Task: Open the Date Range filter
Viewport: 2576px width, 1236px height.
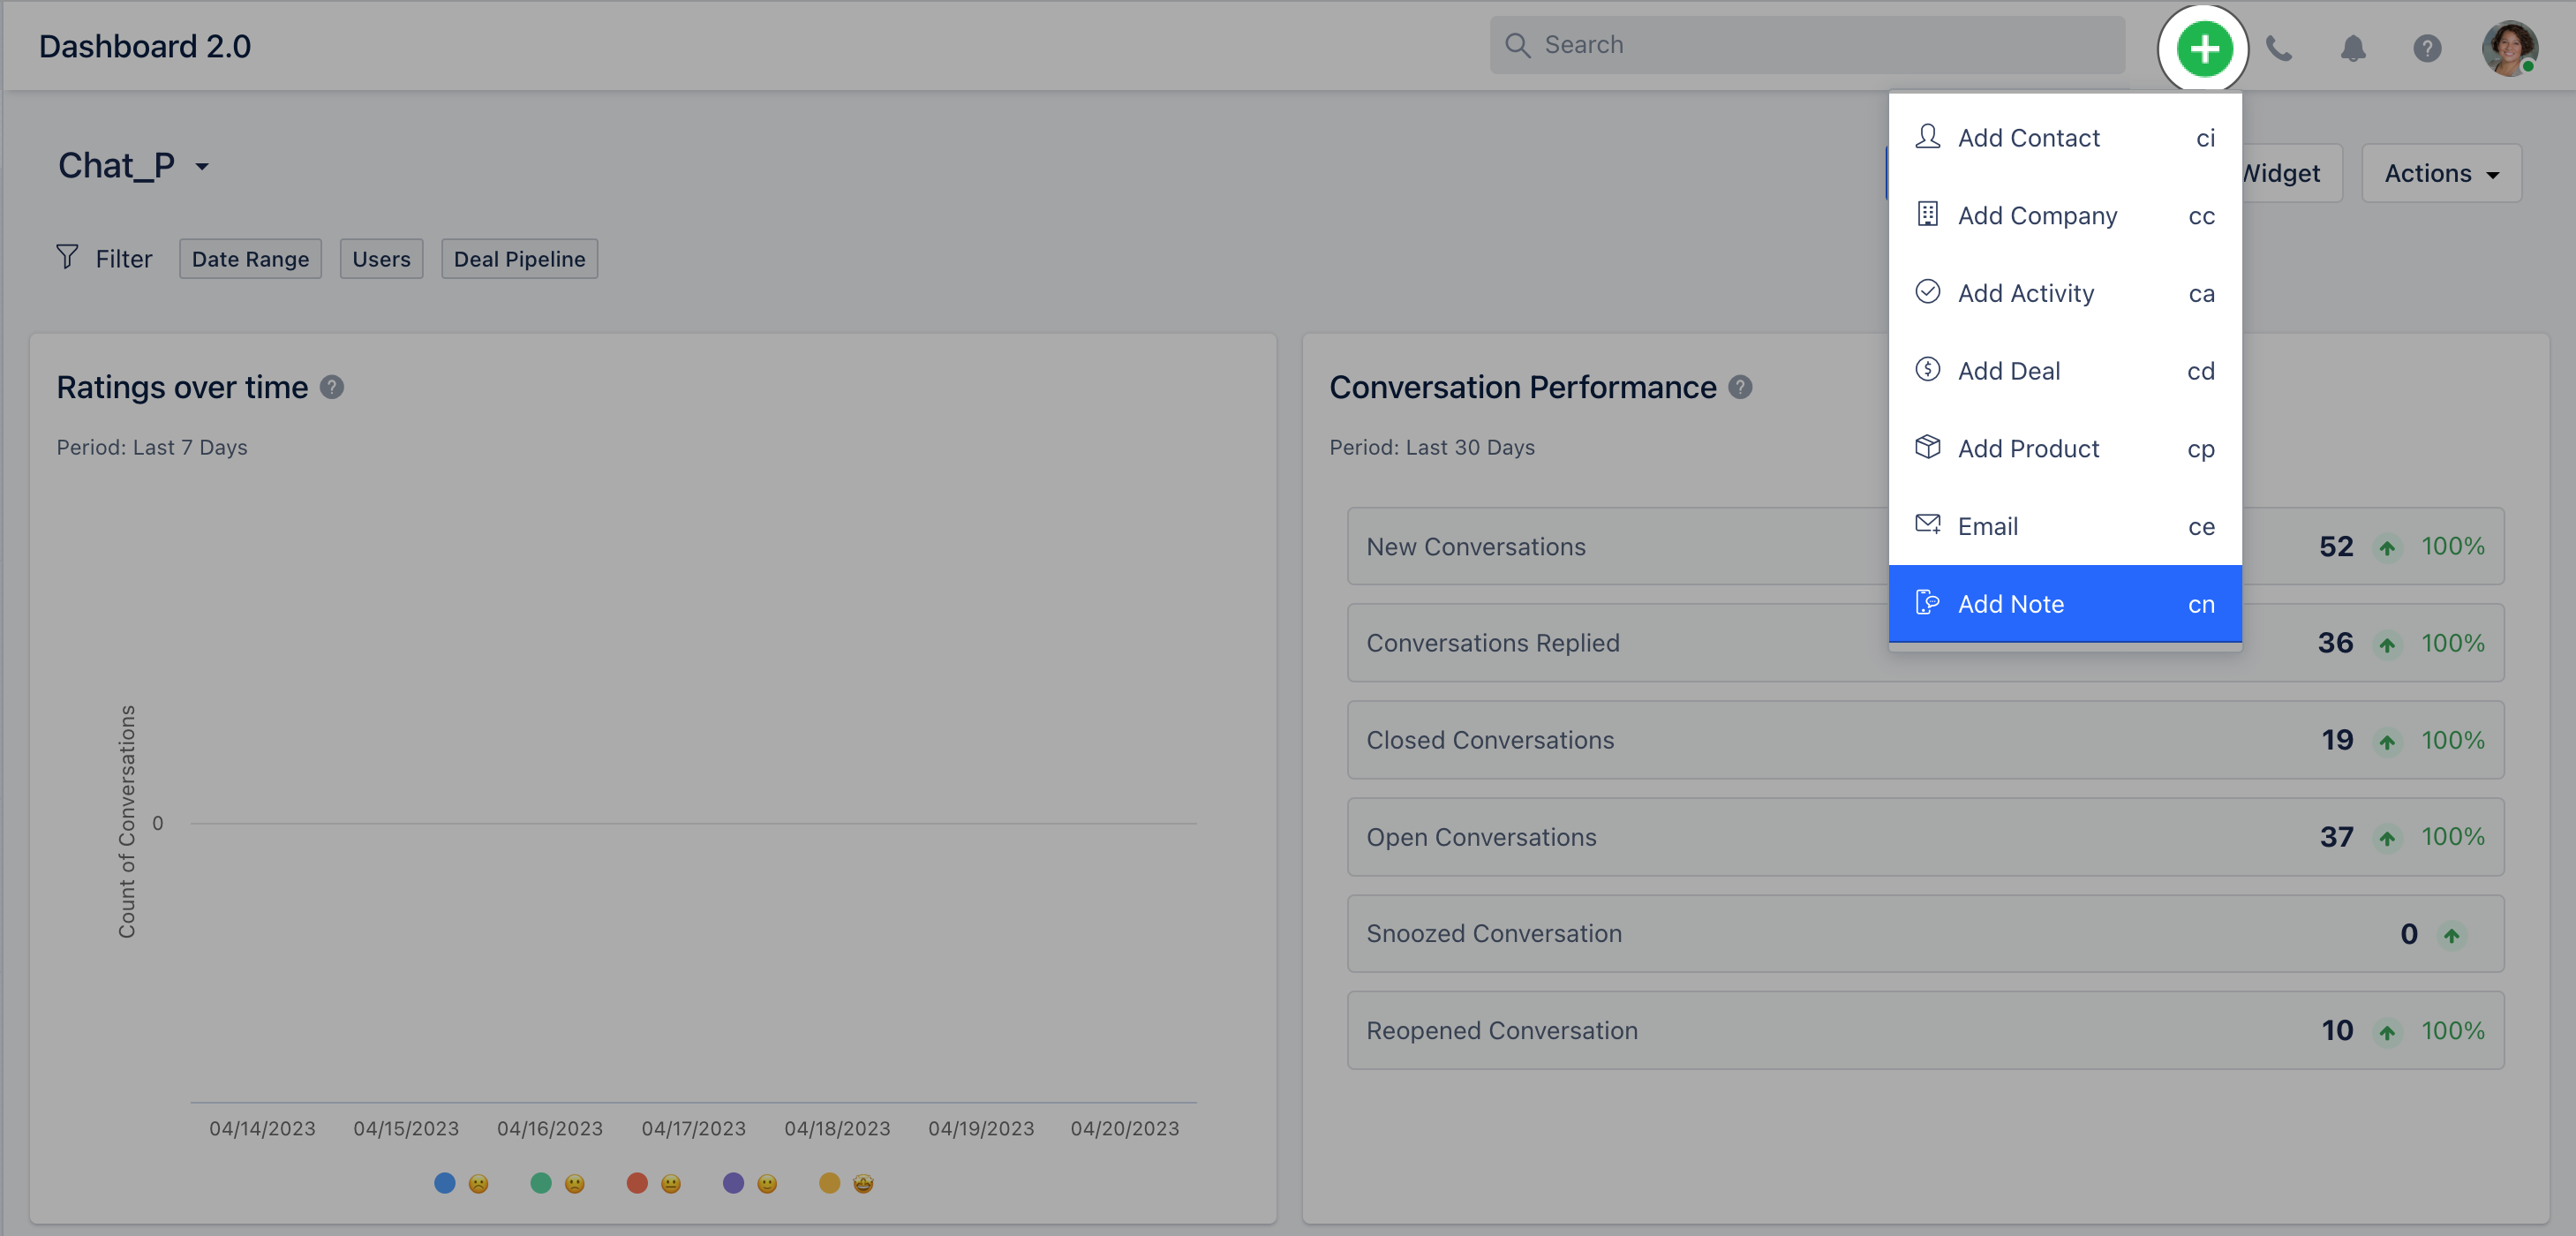Action: [250, 259]
